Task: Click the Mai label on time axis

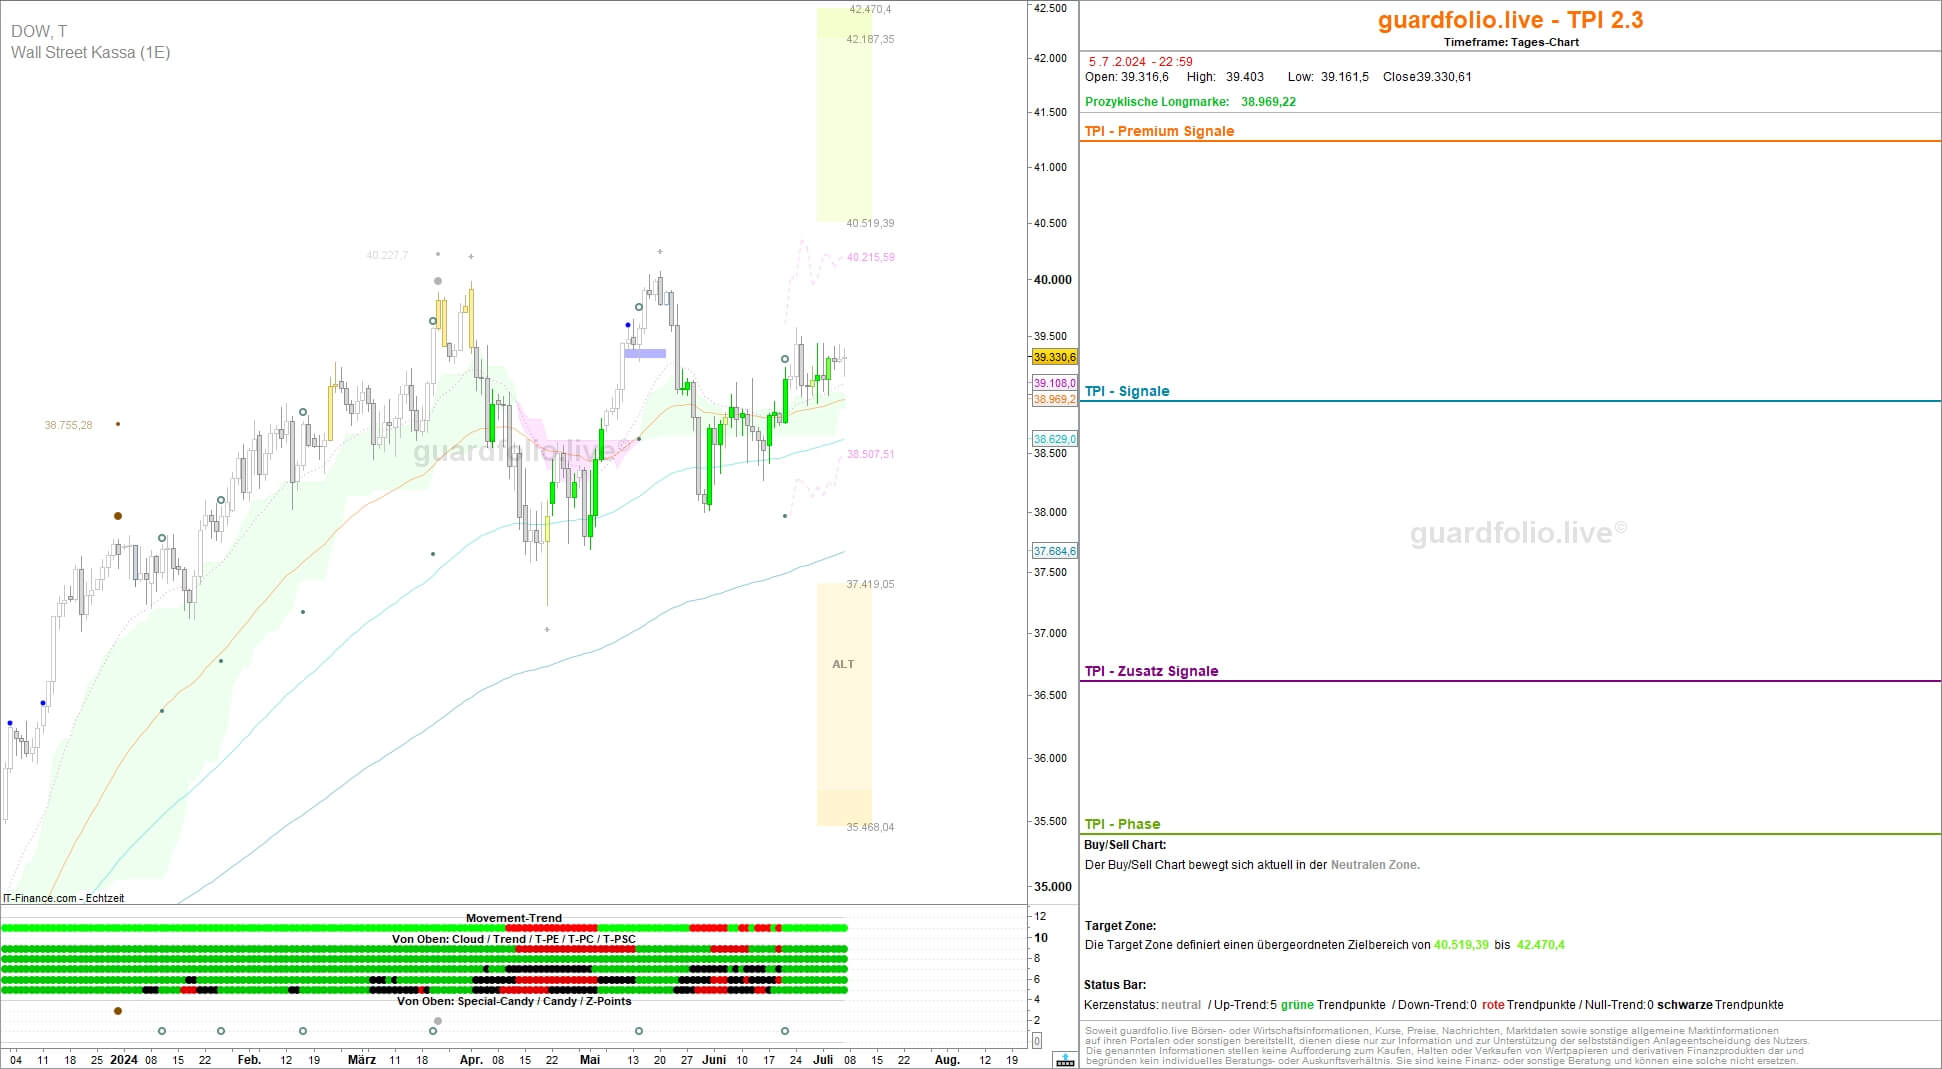Action: (x=590, y=1059)
